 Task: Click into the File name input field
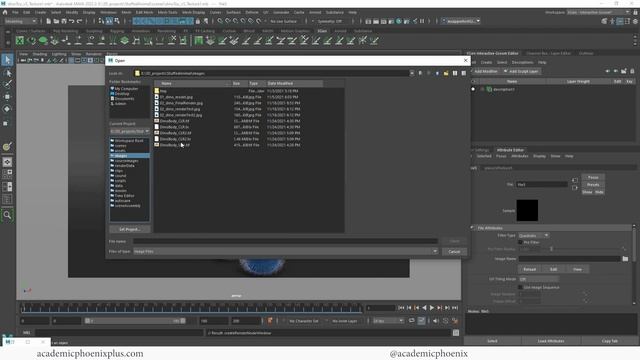285,241
